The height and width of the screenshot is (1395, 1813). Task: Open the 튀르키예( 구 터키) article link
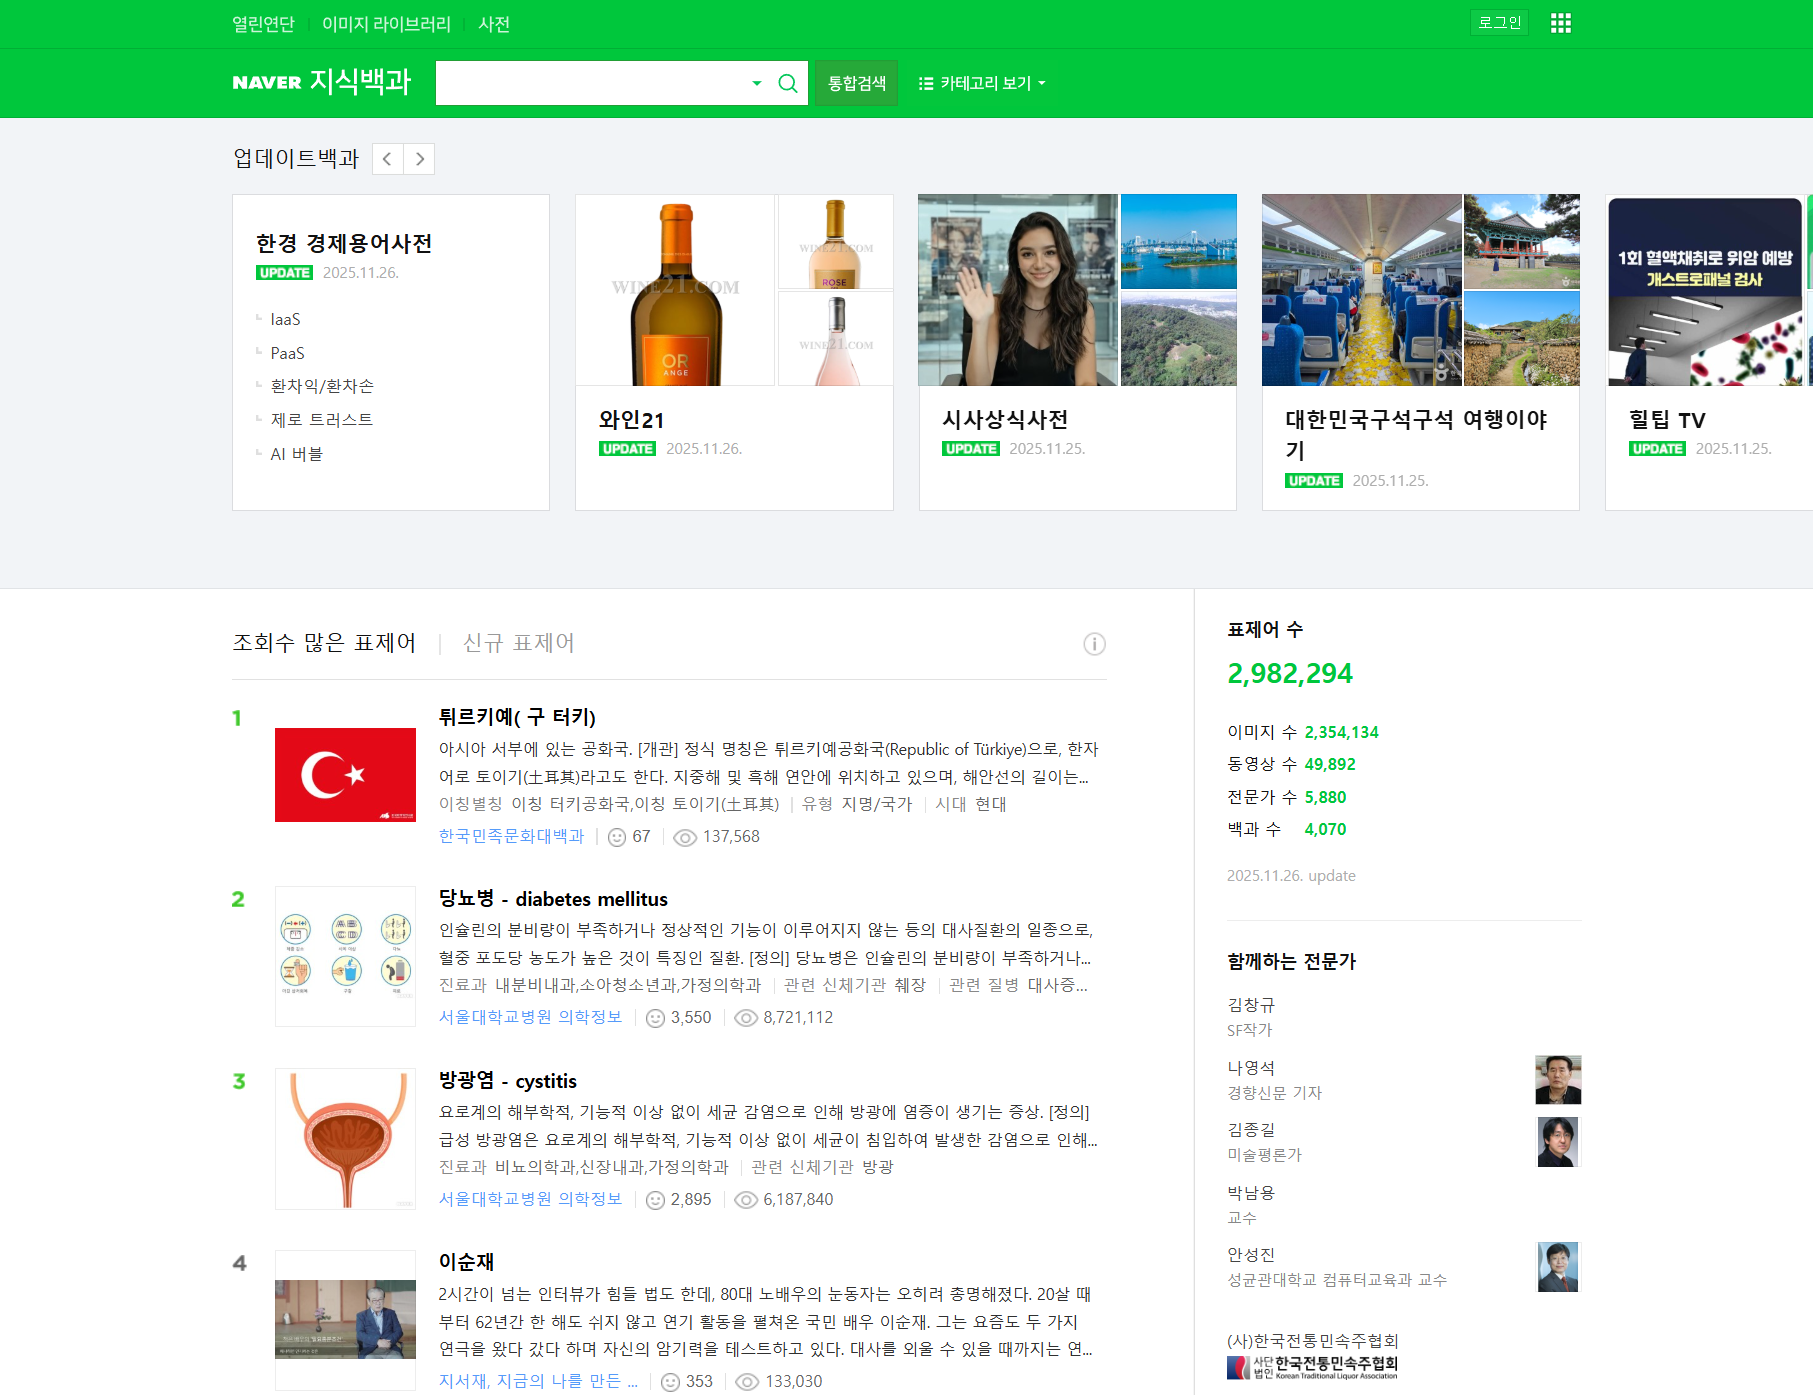[517, 717]
